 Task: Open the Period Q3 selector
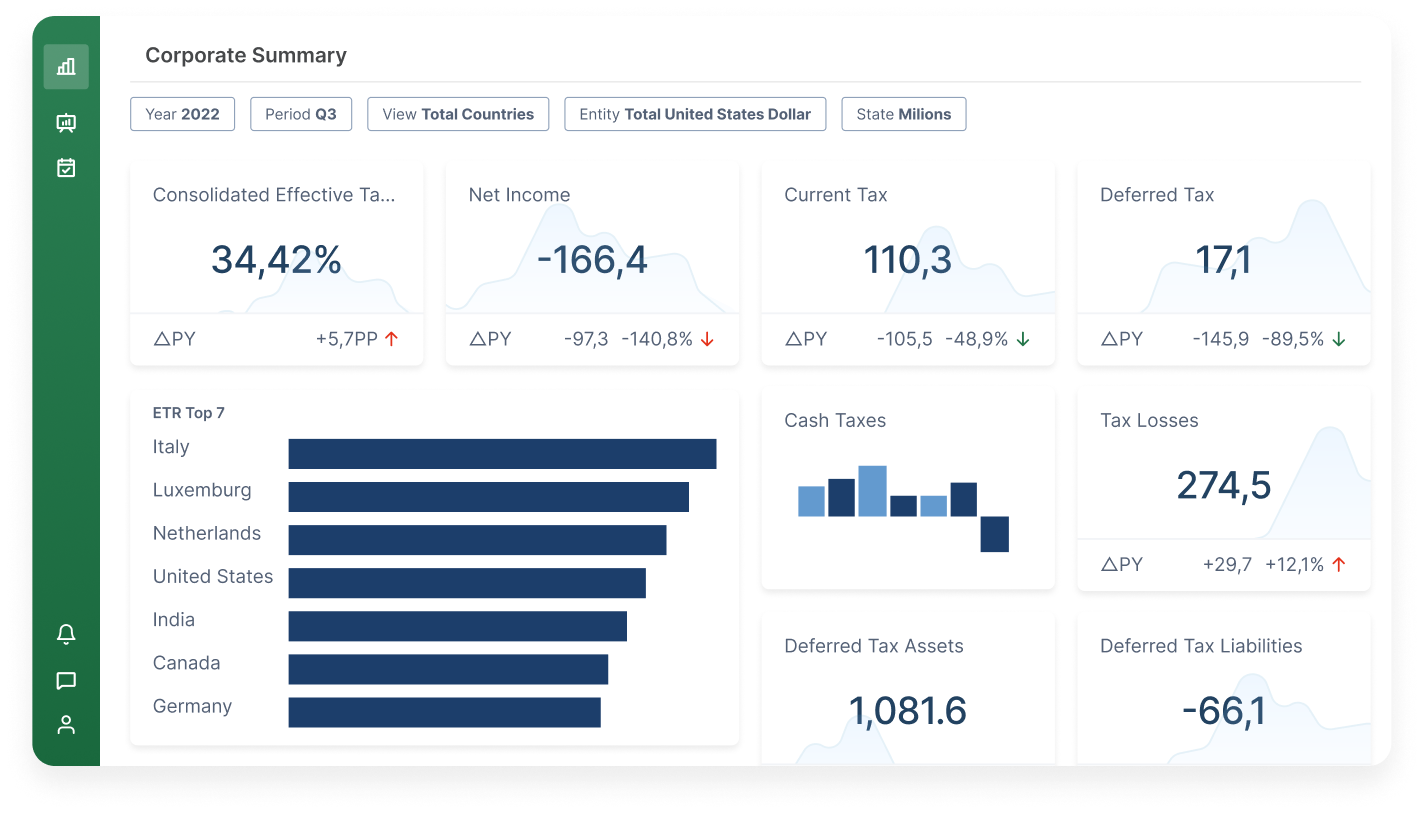(x=301, y=114)
